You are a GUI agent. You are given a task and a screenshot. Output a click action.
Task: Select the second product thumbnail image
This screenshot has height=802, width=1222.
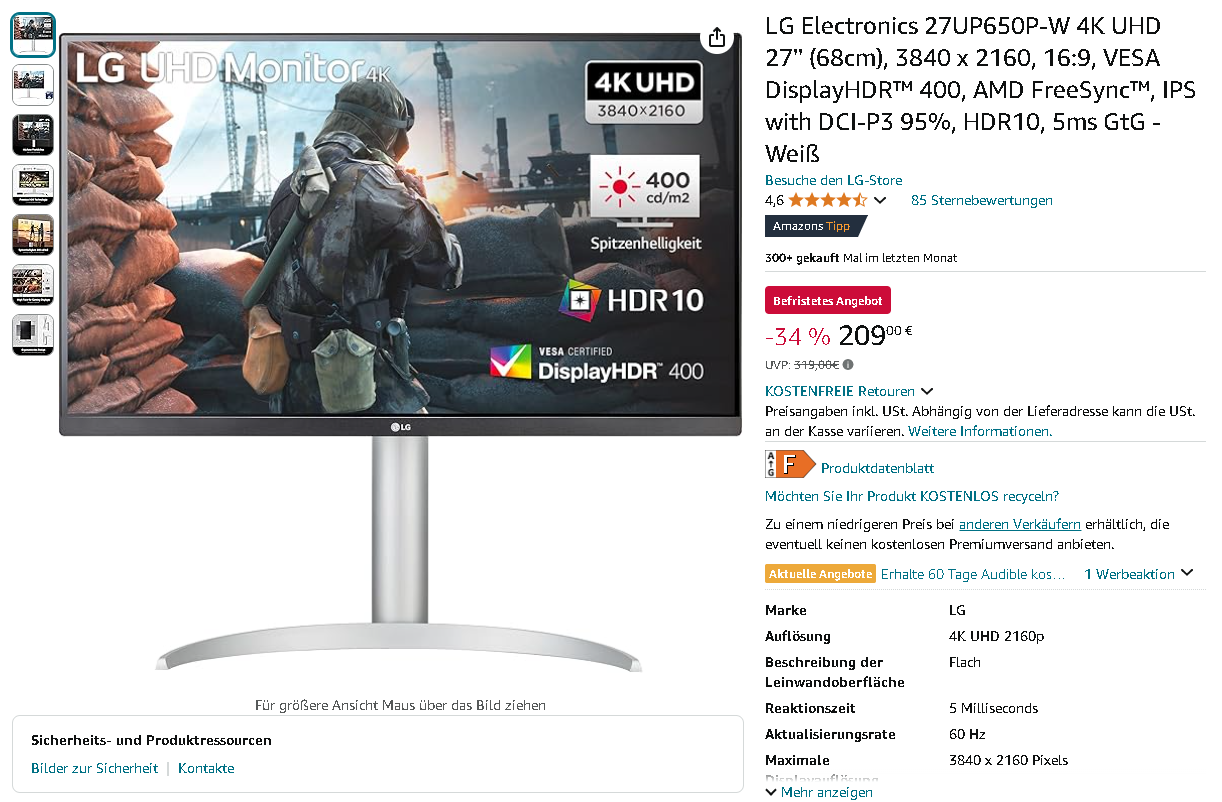click(x=33, y=85)
